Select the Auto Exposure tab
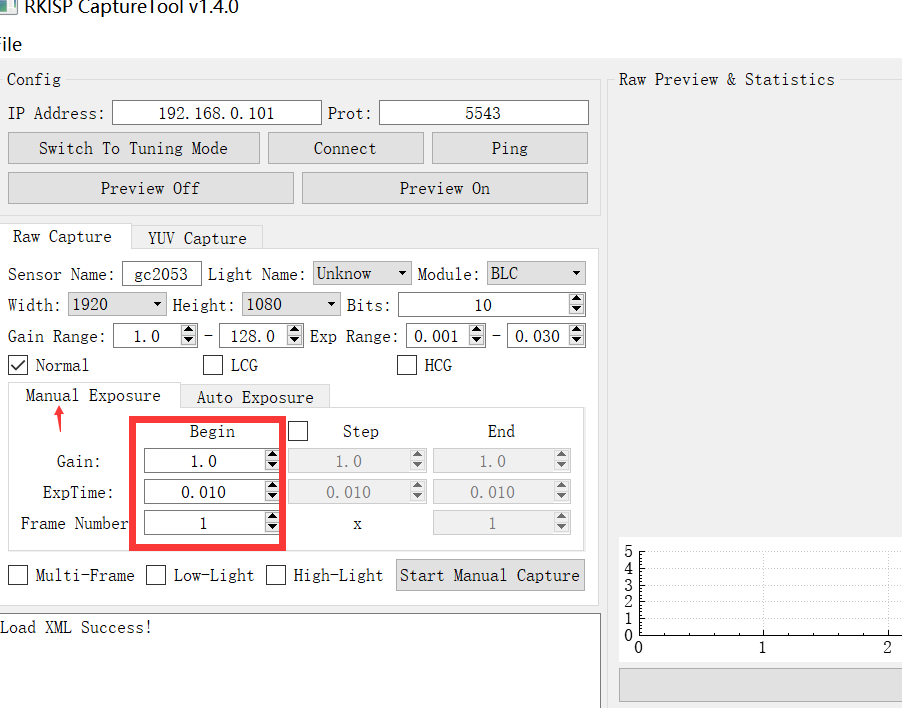The height and width of the screenshot is (708, 902). tap(254, 396)
